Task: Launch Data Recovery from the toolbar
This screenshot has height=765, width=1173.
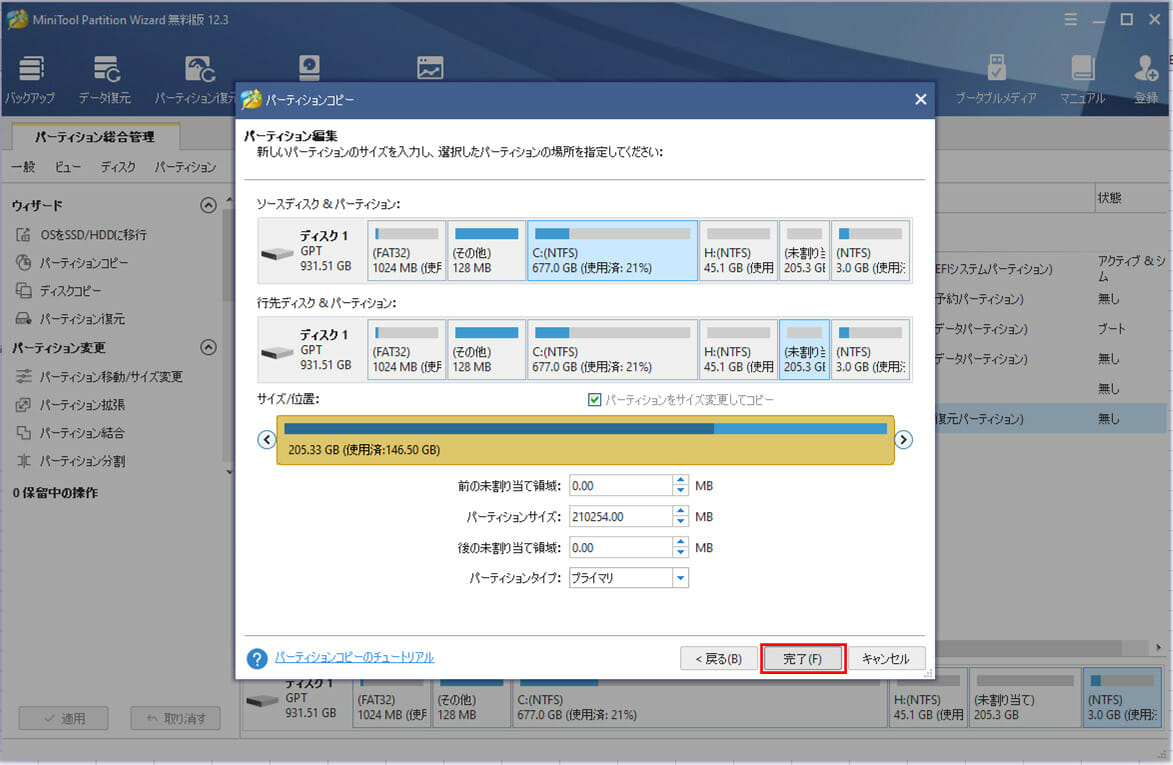Action: pos(105,79)
